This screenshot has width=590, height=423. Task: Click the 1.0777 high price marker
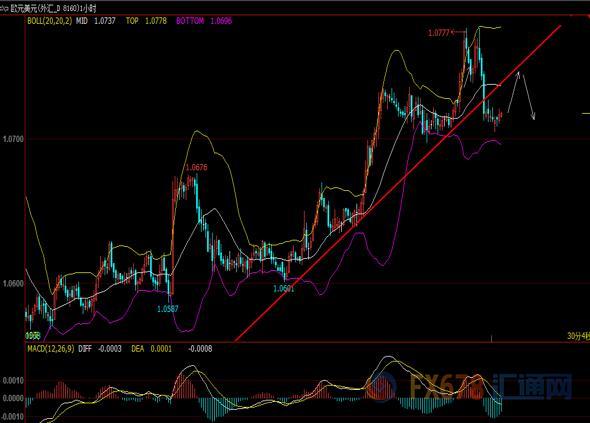coord(439,33)
